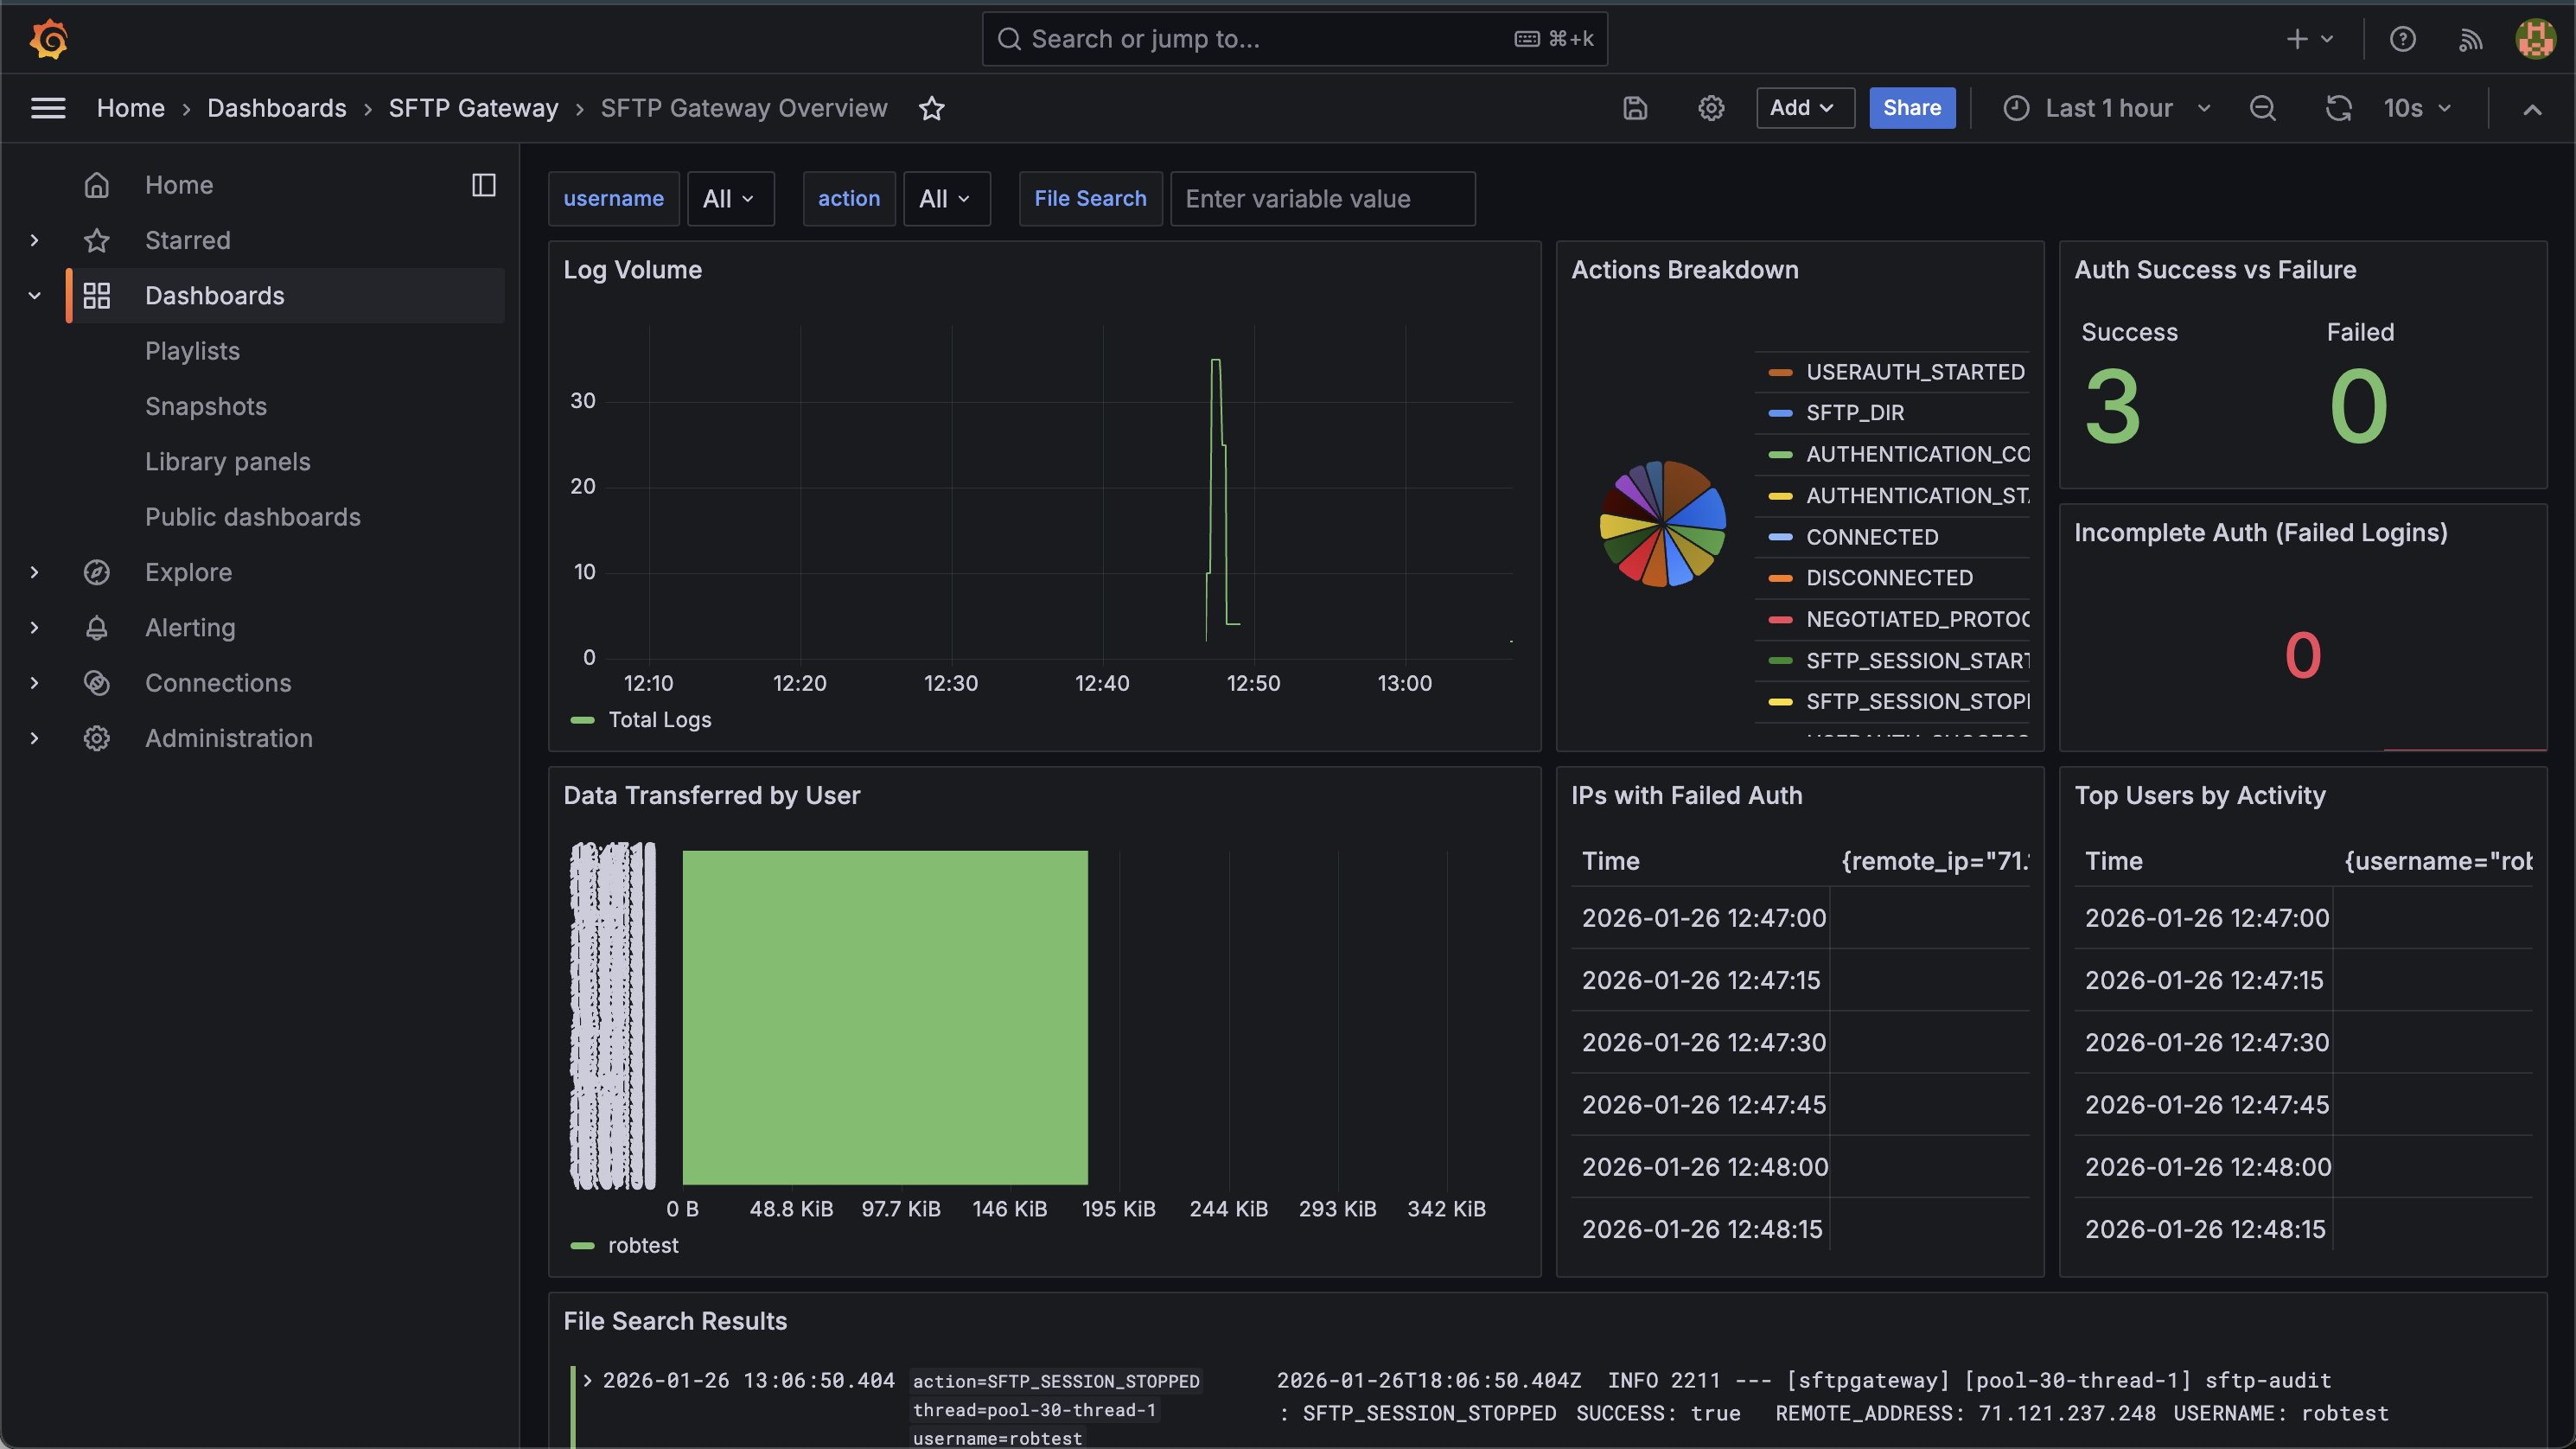Click the Share button
The image size is (2576, 1449).
[x=1912, y=108]
